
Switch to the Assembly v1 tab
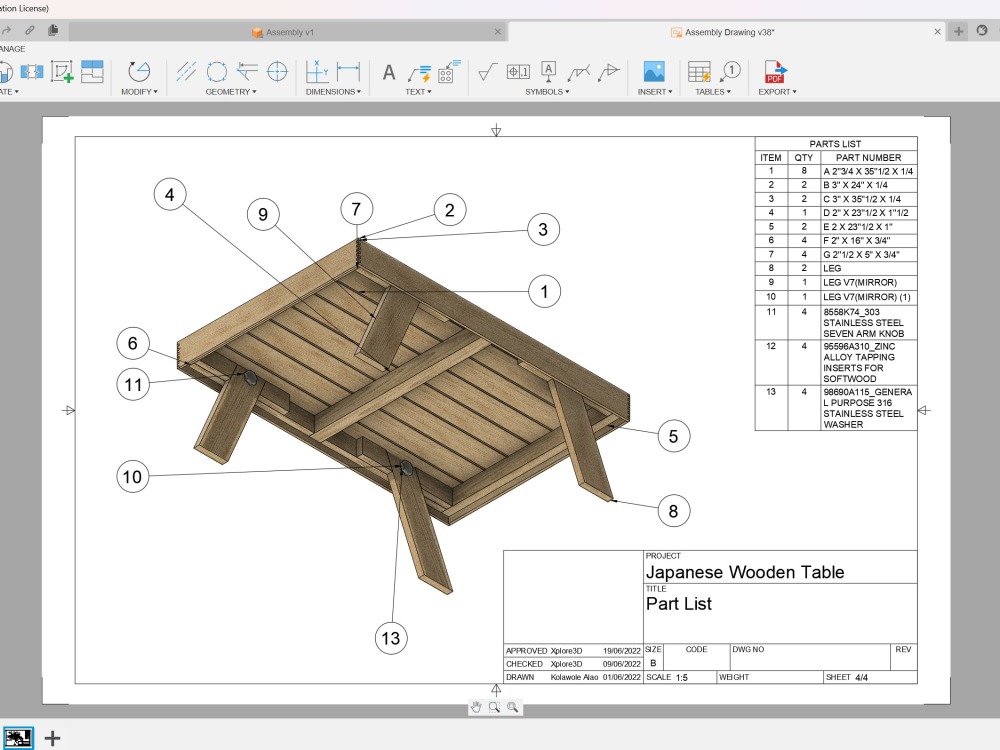288,32
